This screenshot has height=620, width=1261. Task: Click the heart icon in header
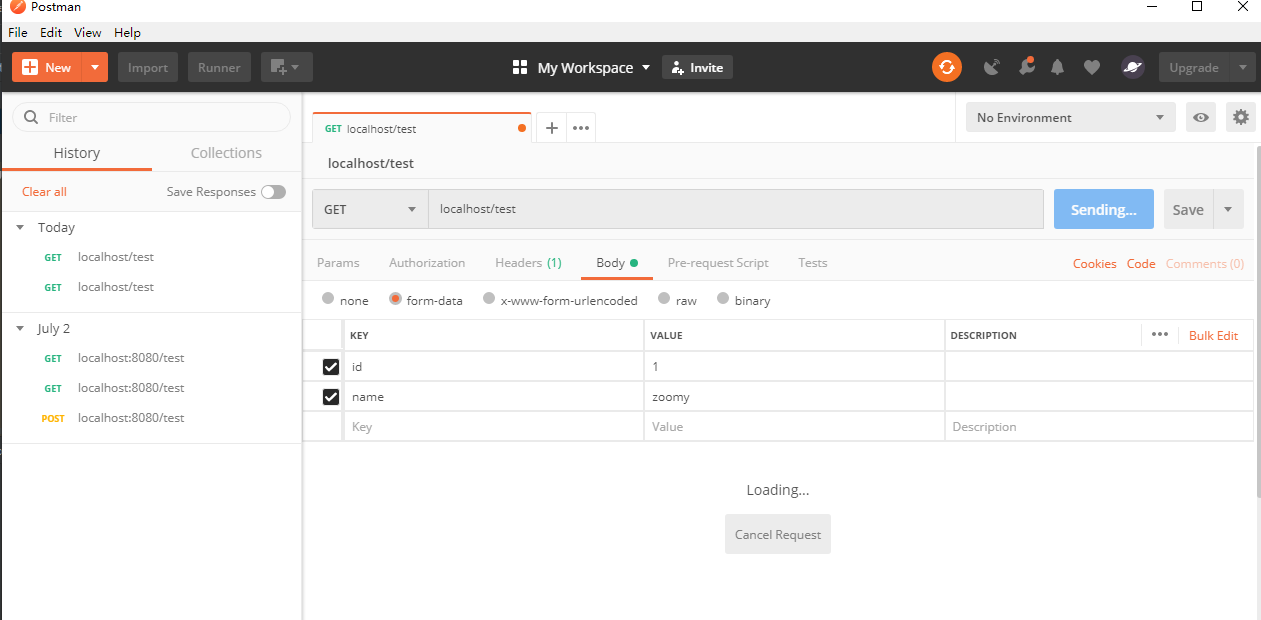[x=1092, y=67]
